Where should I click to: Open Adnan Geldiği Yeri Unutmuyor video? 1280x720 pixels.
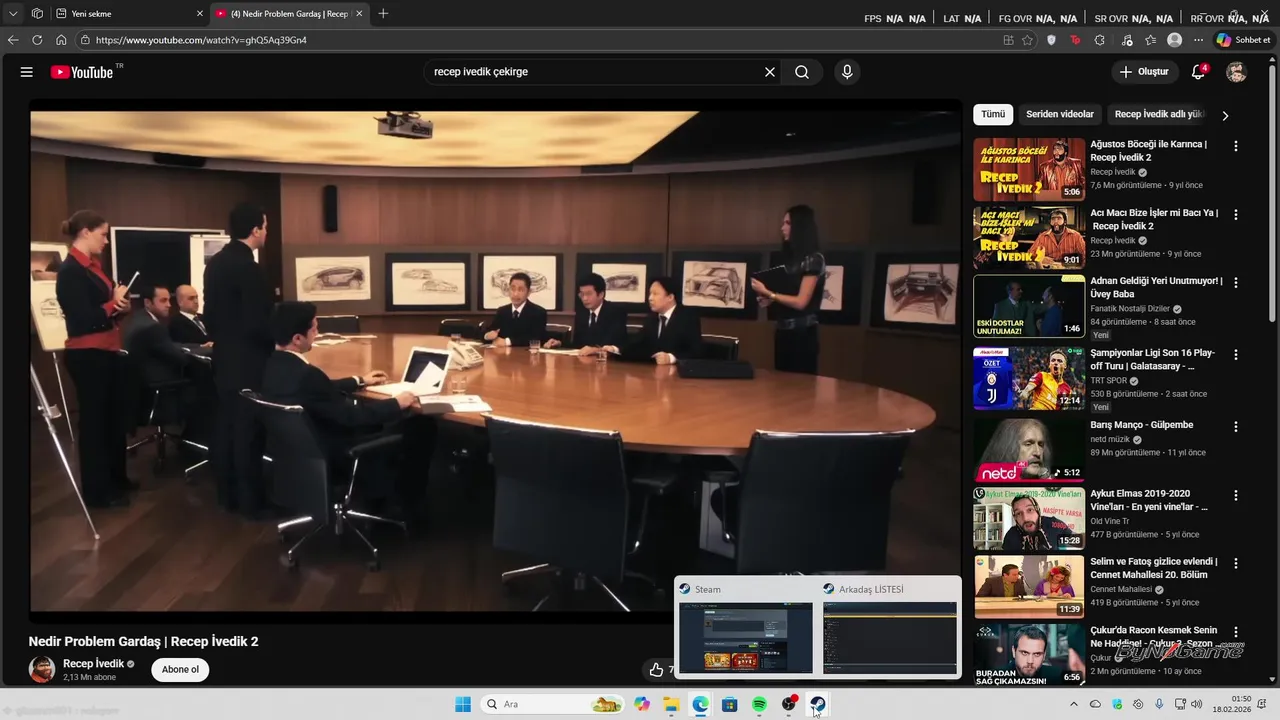coord(1029,306)
